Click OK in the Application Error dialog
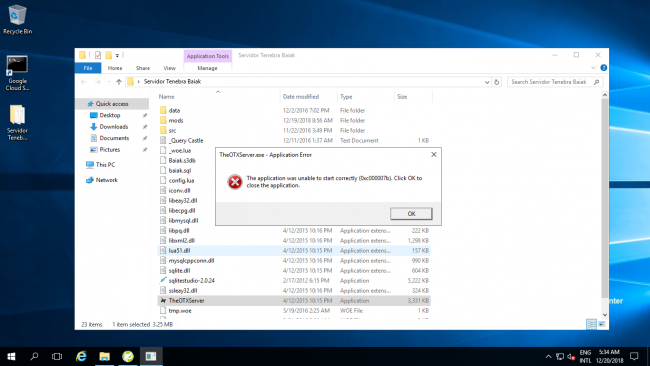 (x=411, y=213)
